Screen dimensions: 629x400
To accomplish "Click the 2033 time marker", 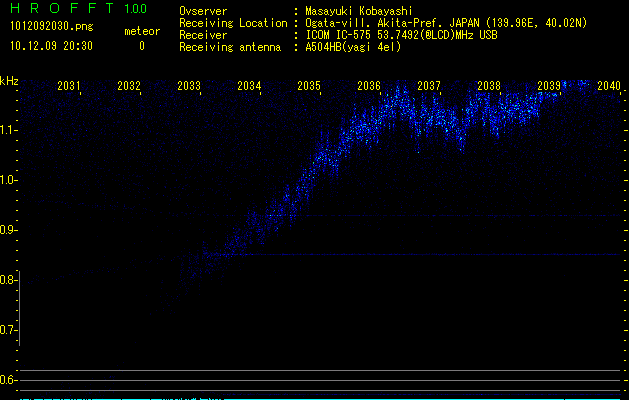I will (x=189, y=85).
